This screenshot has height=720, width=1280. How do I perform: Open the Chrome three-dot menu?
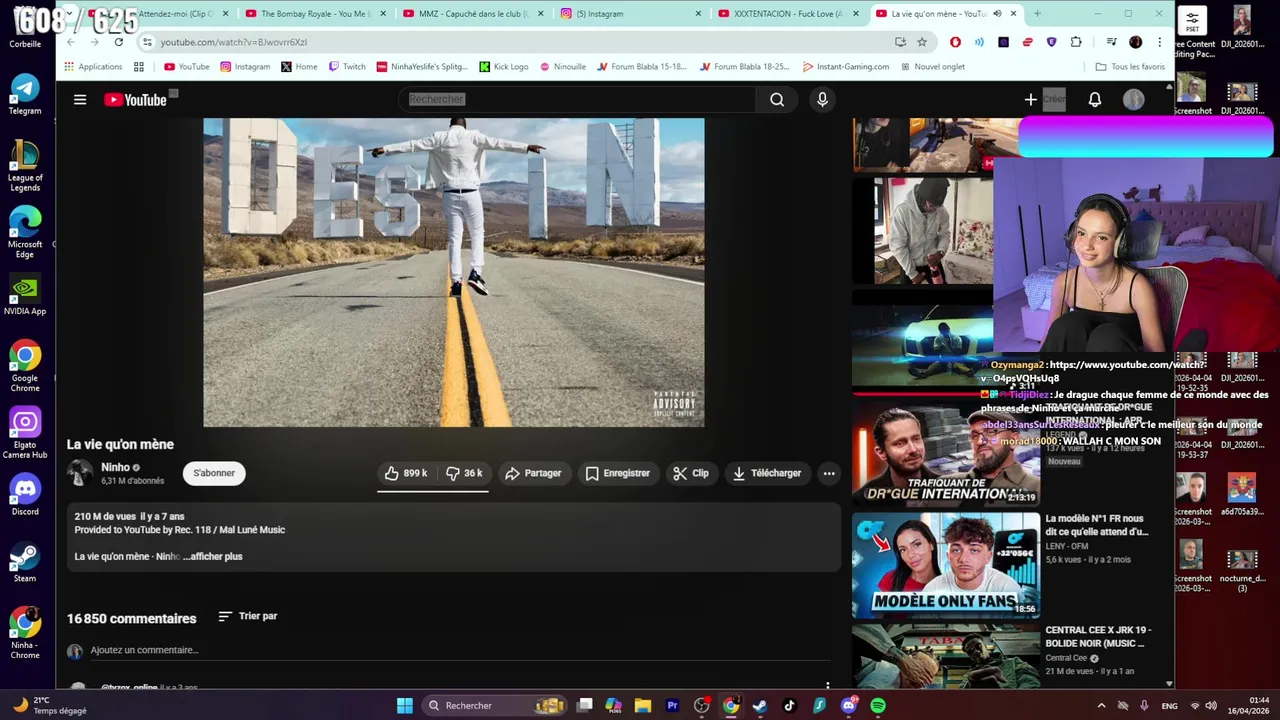(1159, 42)
